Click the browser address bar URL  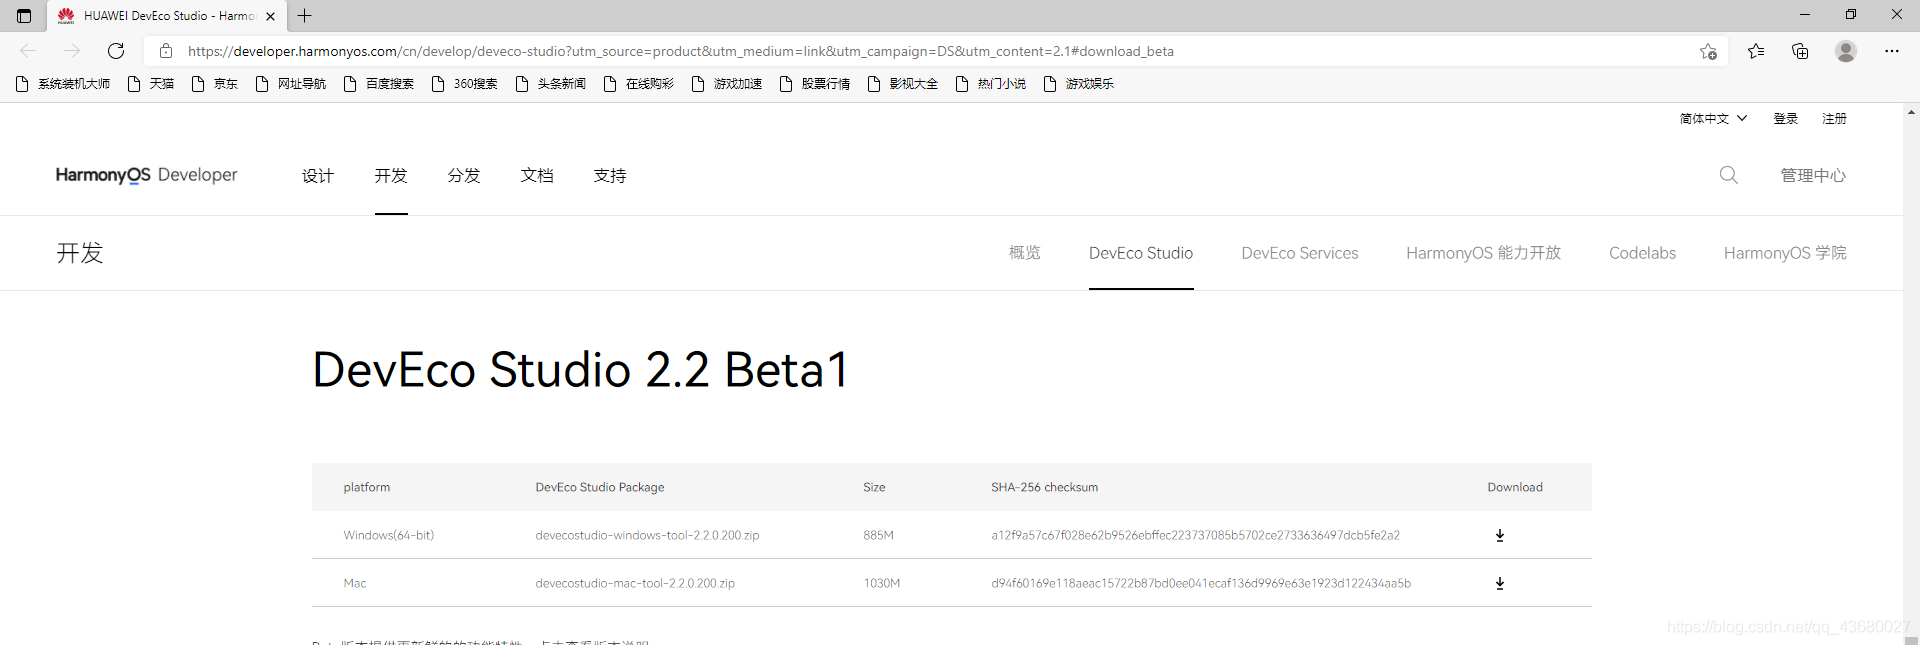(x=681, y=51)
